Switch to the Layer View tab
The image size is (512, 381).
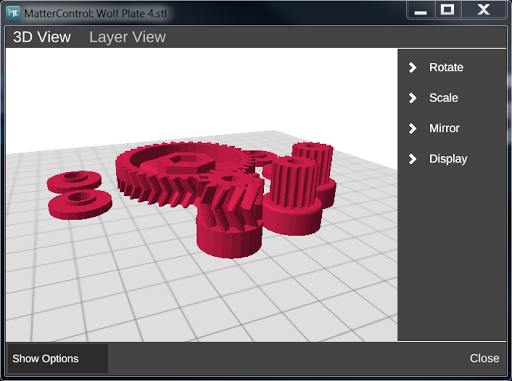127,37
